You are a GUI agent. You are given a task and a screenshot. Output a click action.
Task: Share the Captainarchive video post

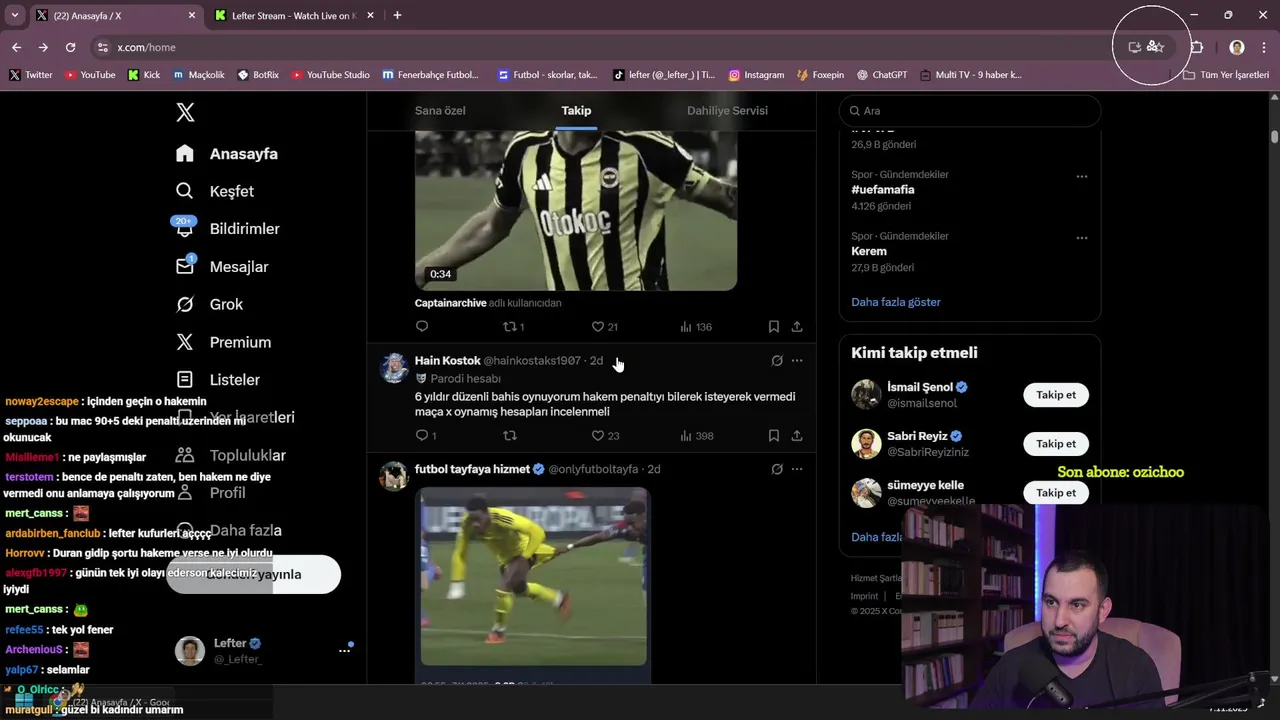coord(797,327)
